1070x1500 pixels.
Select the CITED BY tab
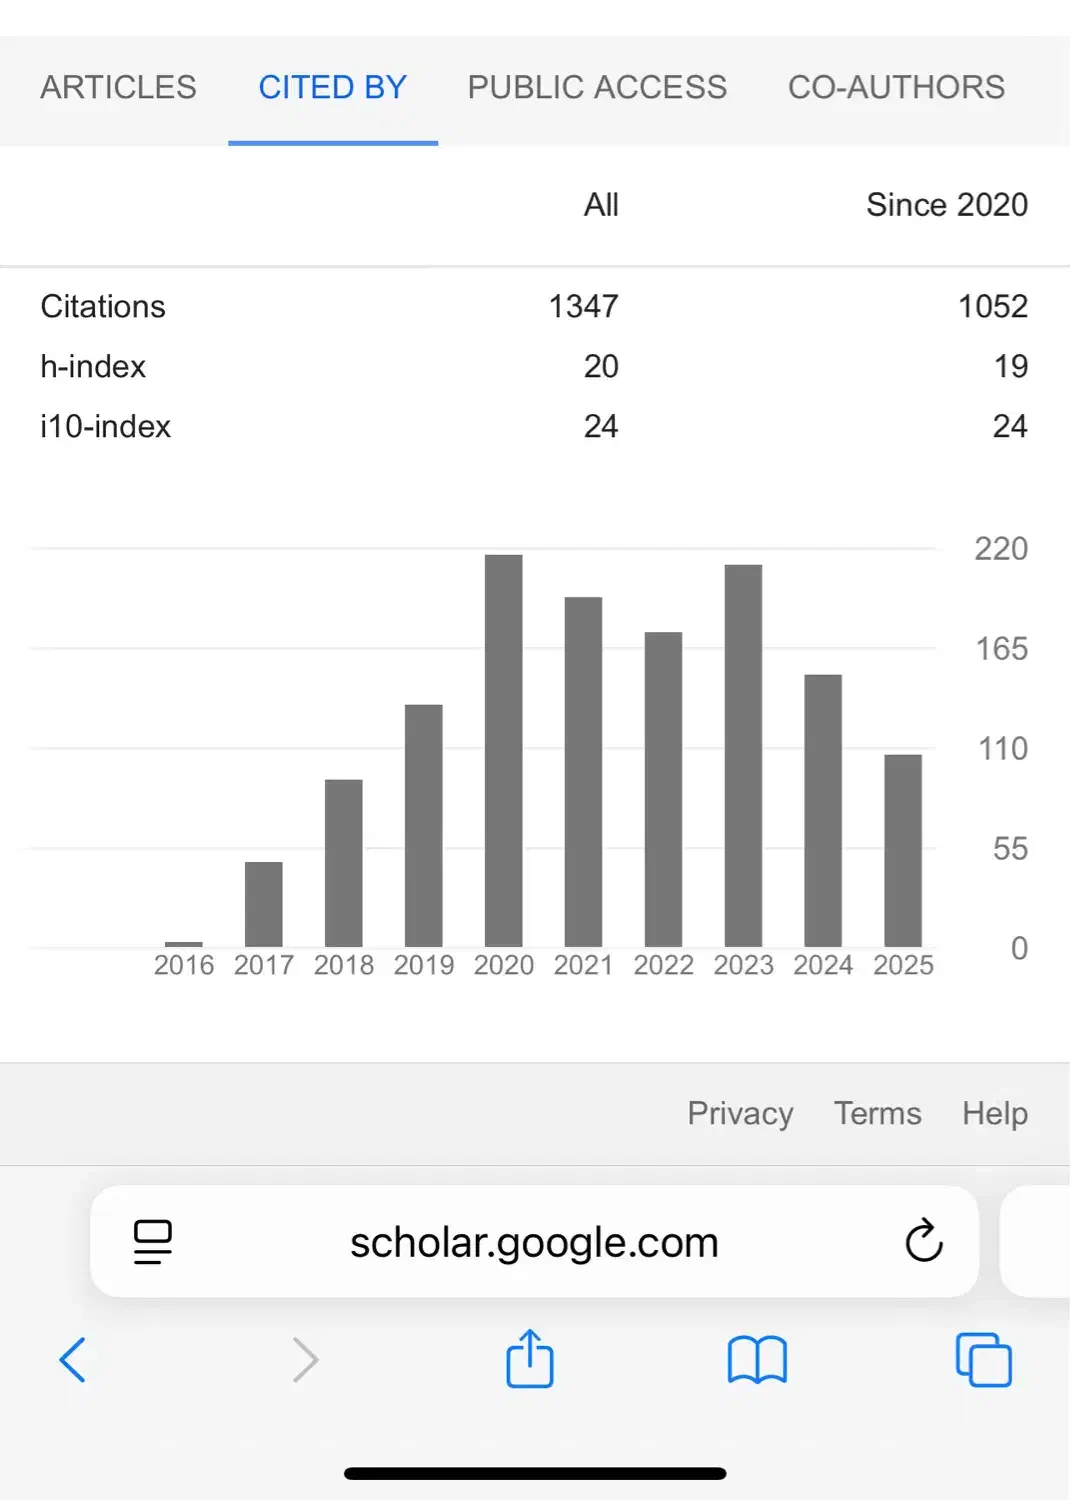(x=332, y=88)
